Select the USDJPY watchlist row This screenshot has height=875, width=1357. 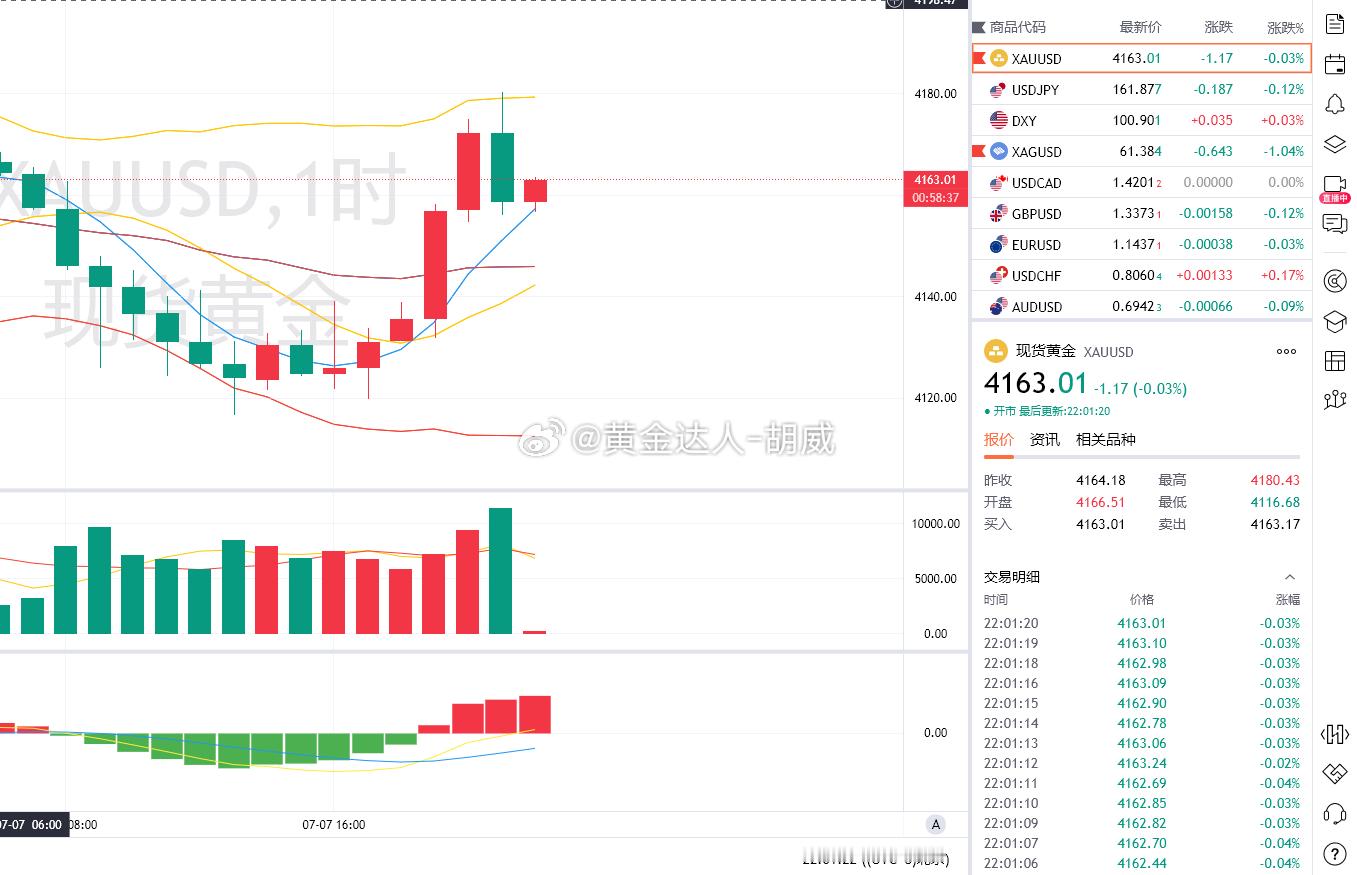pyautogui.click(x=1141, y=89)
